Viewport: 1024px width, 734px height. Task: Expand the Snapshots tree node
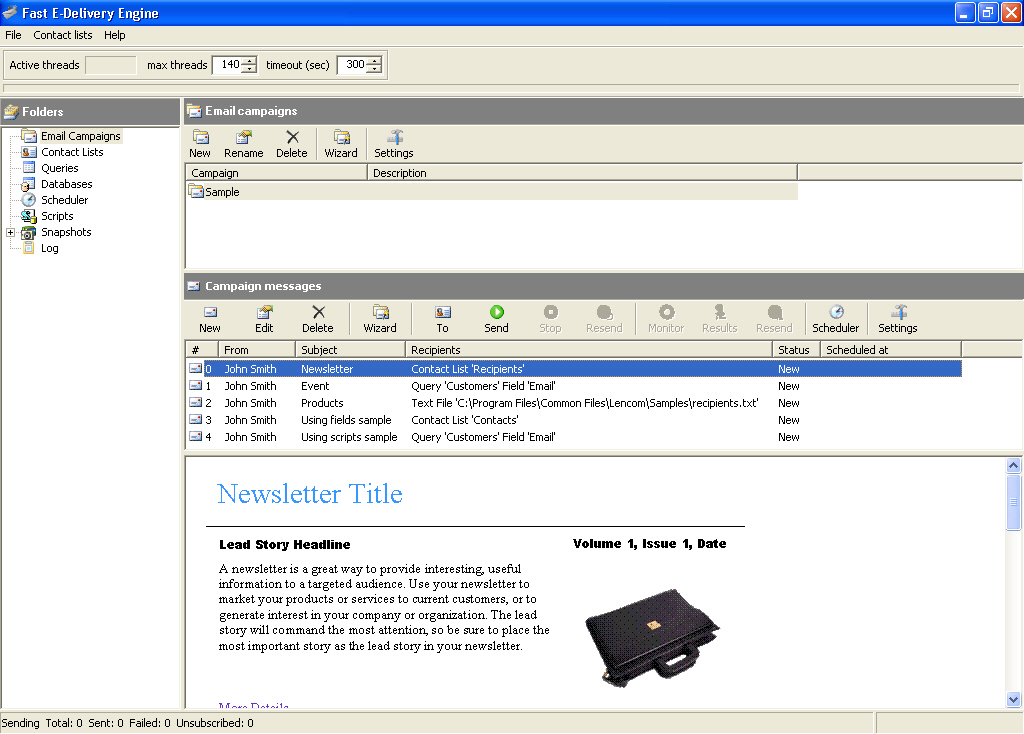(10, 232)
